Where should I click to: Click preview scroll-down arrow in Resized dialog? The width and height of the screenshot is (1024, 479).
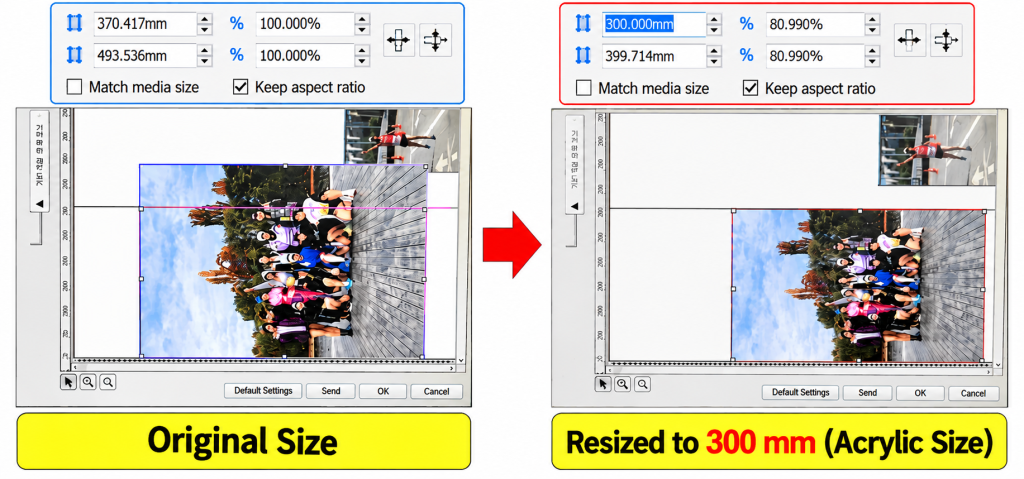click(x=997, y=363)
